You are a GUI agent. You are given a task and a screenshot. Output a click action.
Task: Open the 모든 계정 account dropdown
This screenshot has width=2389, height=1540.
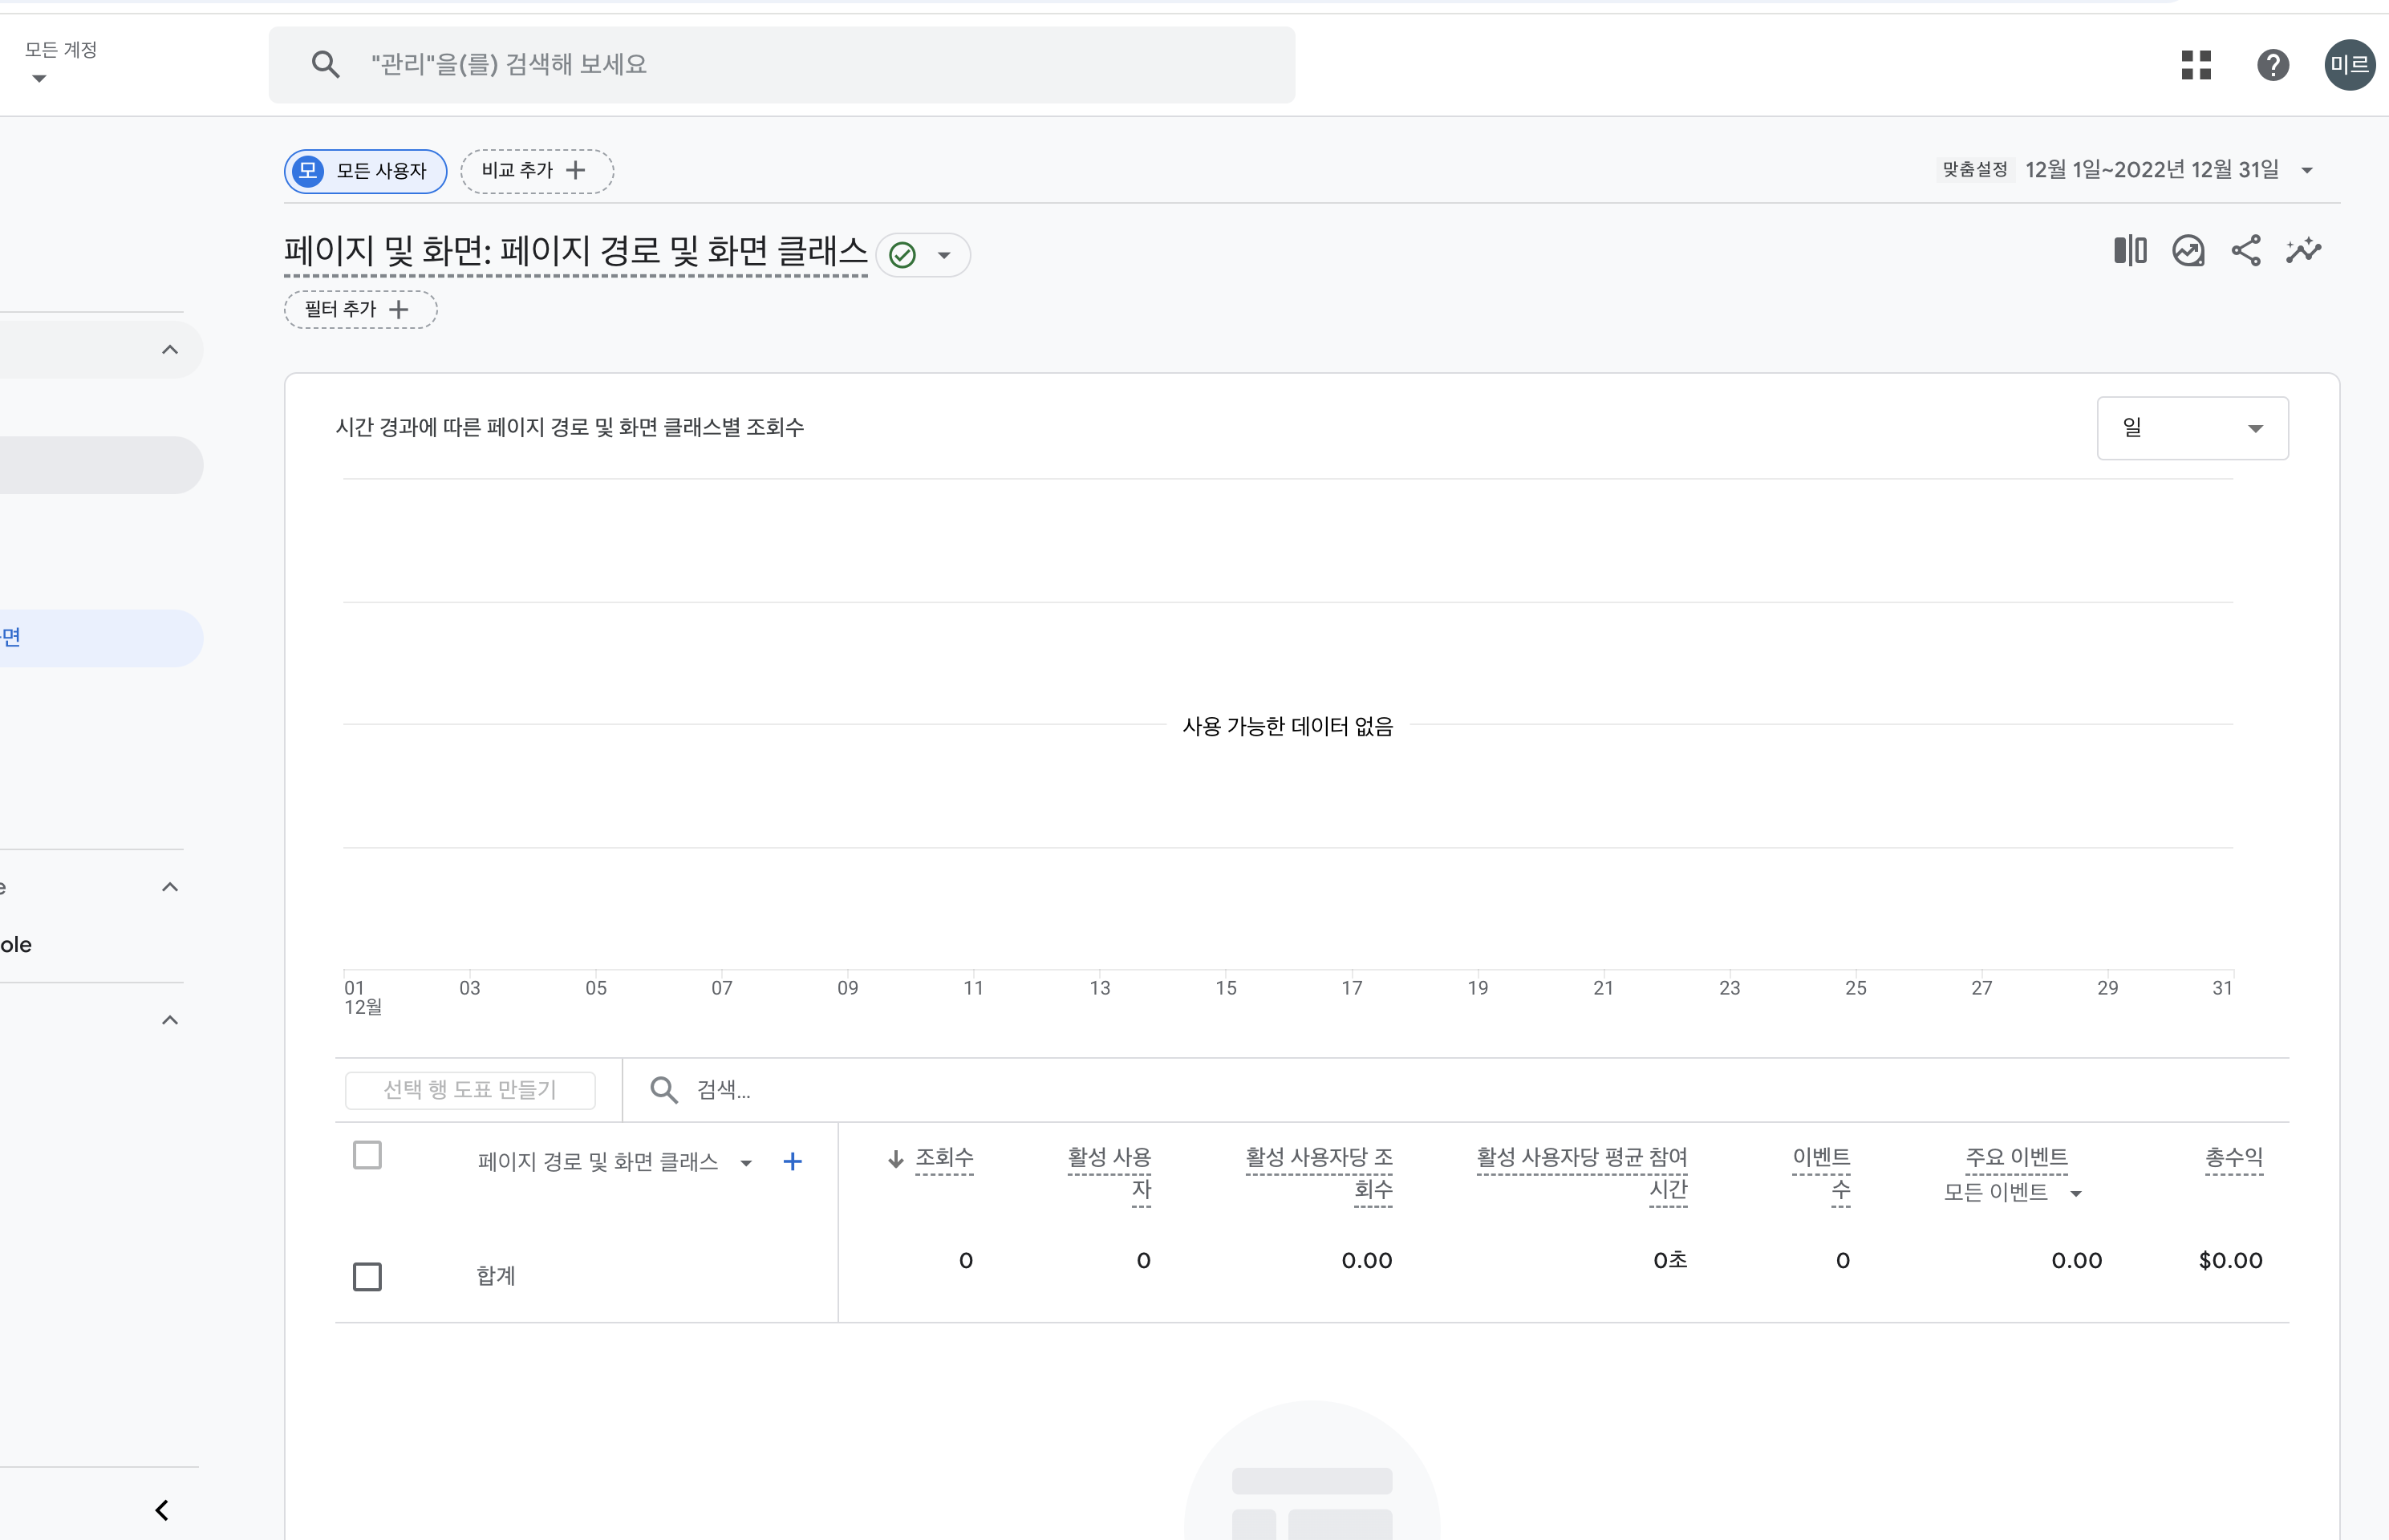(x=60, y=62)
